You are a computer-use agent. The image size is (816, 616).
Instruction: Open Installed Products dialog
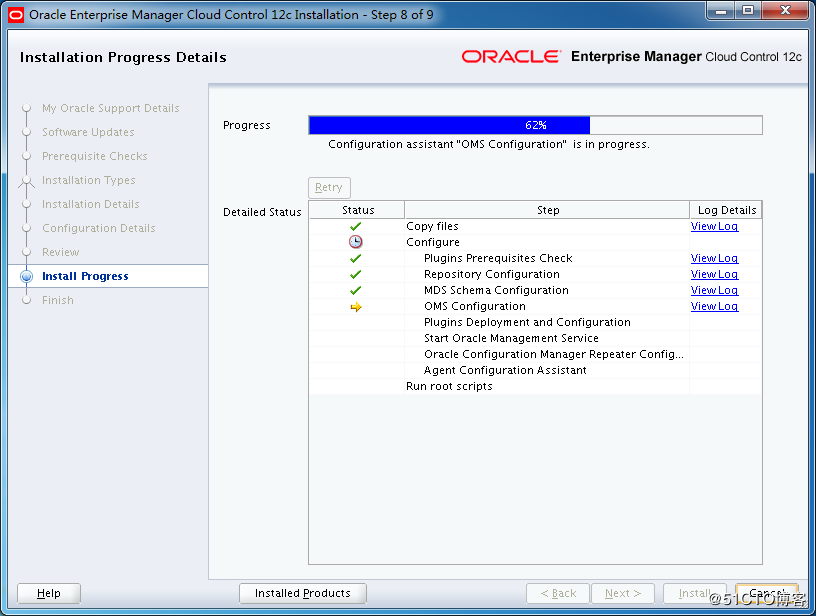click(303, 593)
